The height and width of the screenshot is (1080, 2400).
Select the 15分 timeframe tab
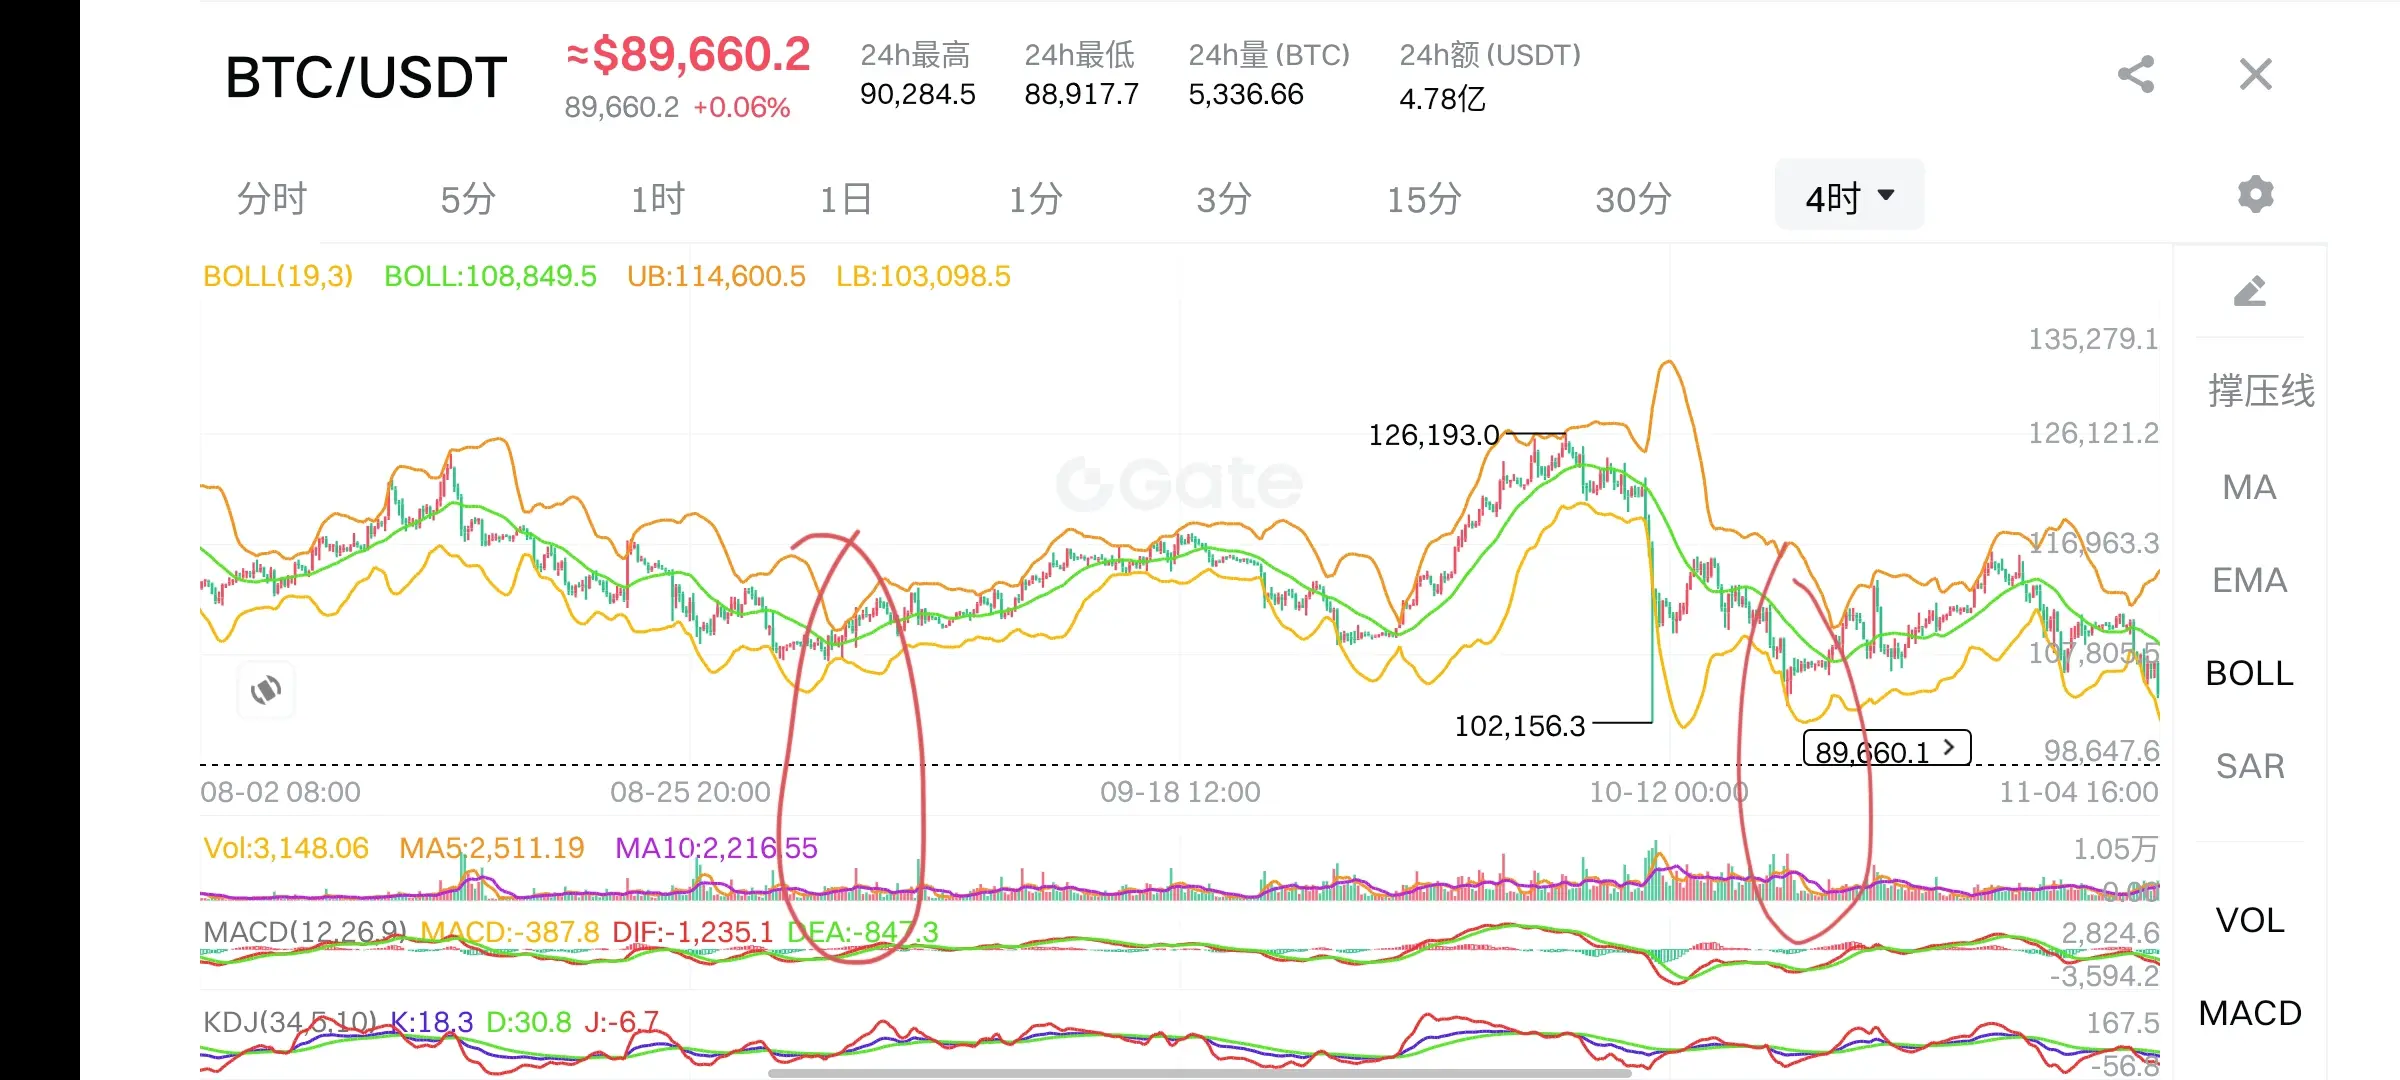click(1423, 199)
